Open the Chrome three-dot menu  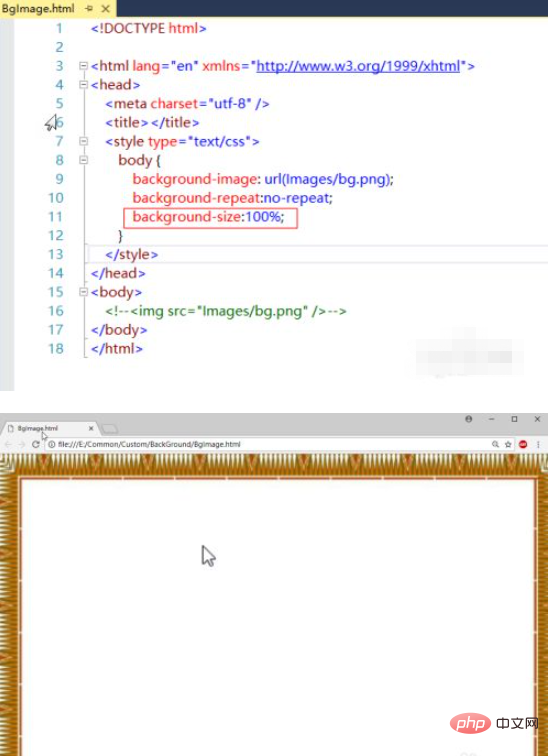click(538, 445)
